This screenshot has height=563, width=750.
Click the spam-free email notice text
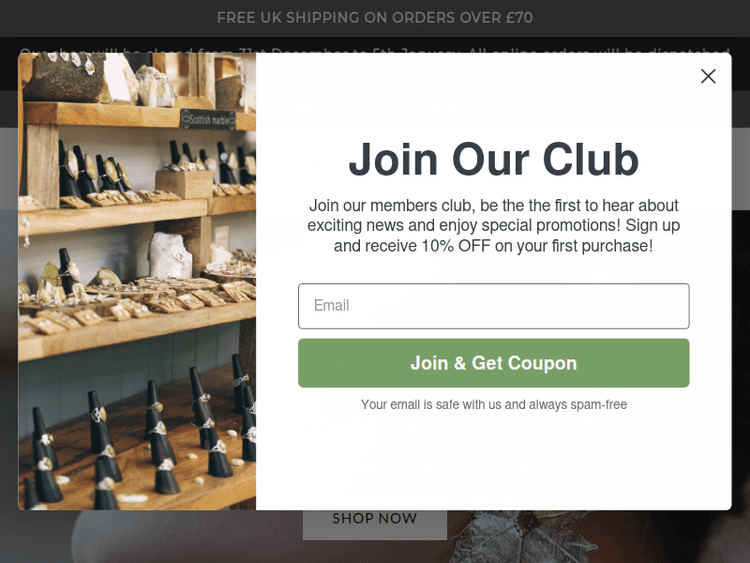pyautogui.click(x=494, y=405)
